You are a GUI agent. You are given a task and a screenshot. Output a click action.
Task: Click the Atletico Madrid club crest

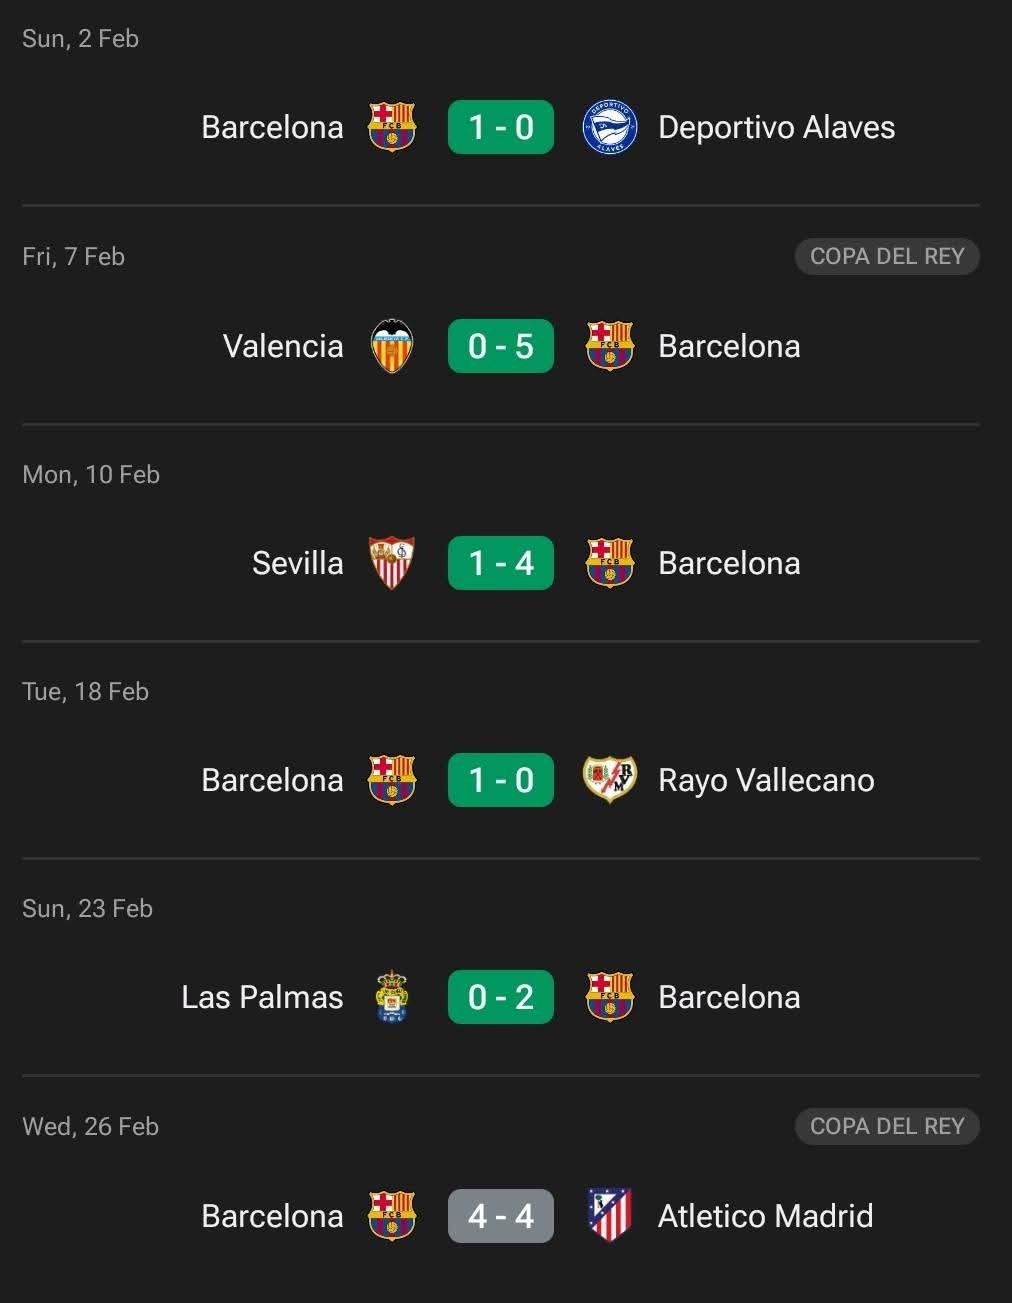click(609, 1215)
